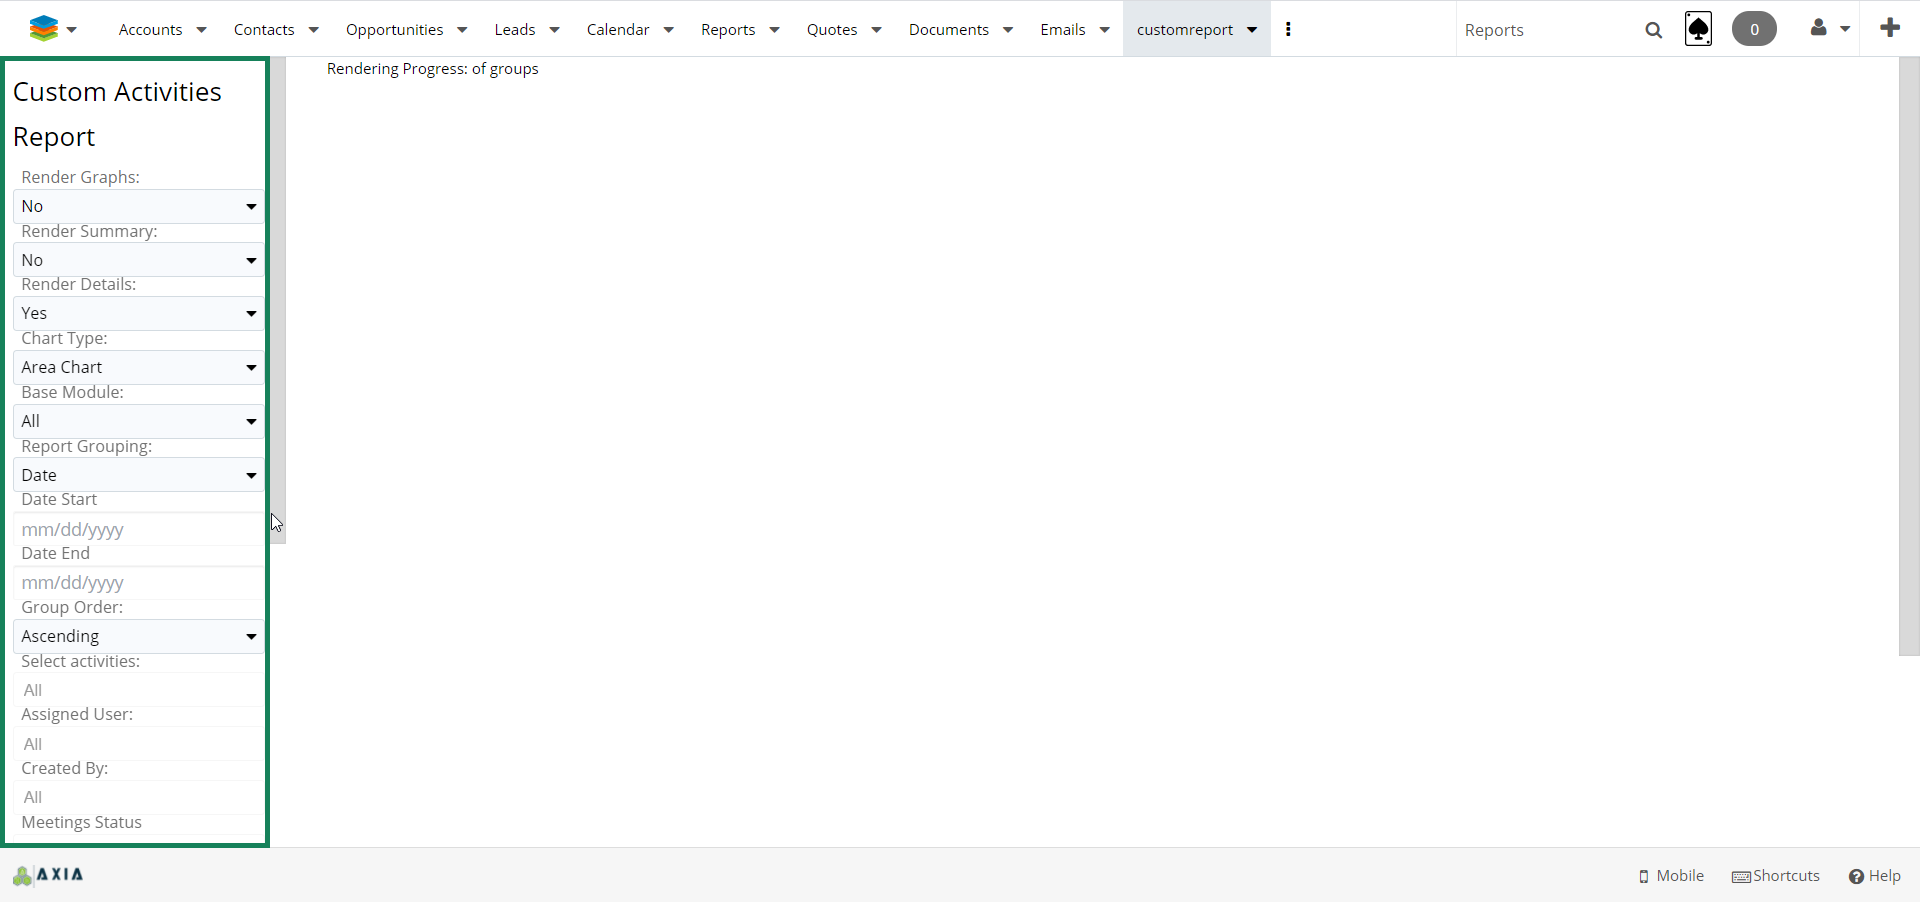
Task: Click the notification counter badge
Action: (x=1754, y=29)
